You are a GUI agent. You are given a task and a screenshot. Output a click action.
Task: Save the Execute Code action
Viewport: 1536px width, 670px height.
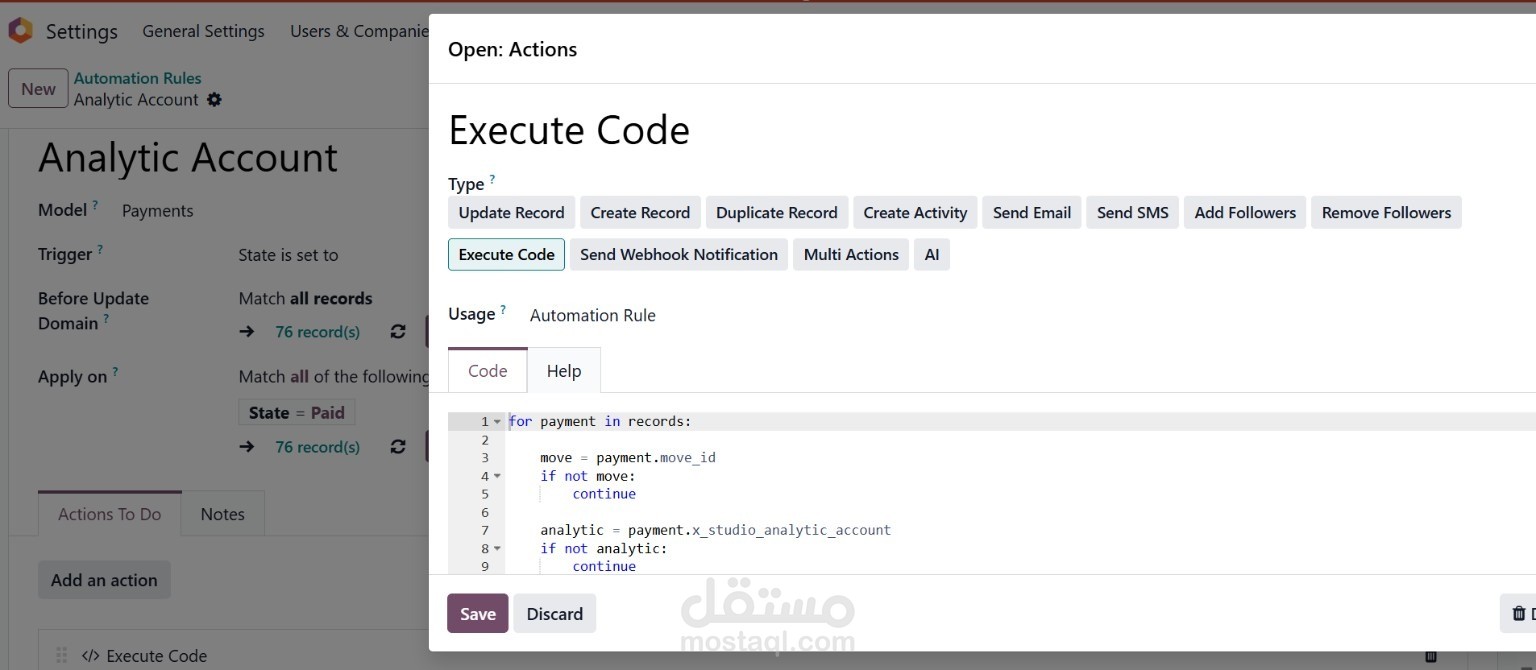tap(478, 613)
